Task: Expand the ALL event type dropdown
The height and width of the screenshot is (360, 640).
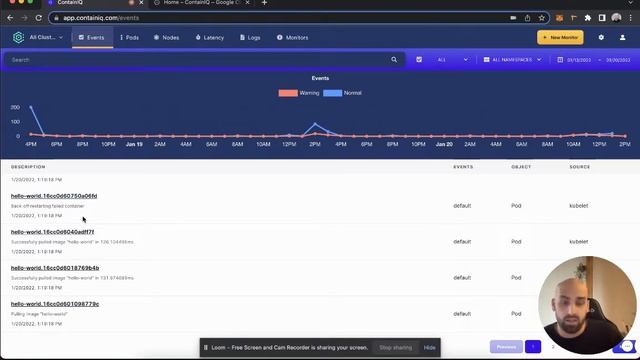Action: tap(453, 60)
